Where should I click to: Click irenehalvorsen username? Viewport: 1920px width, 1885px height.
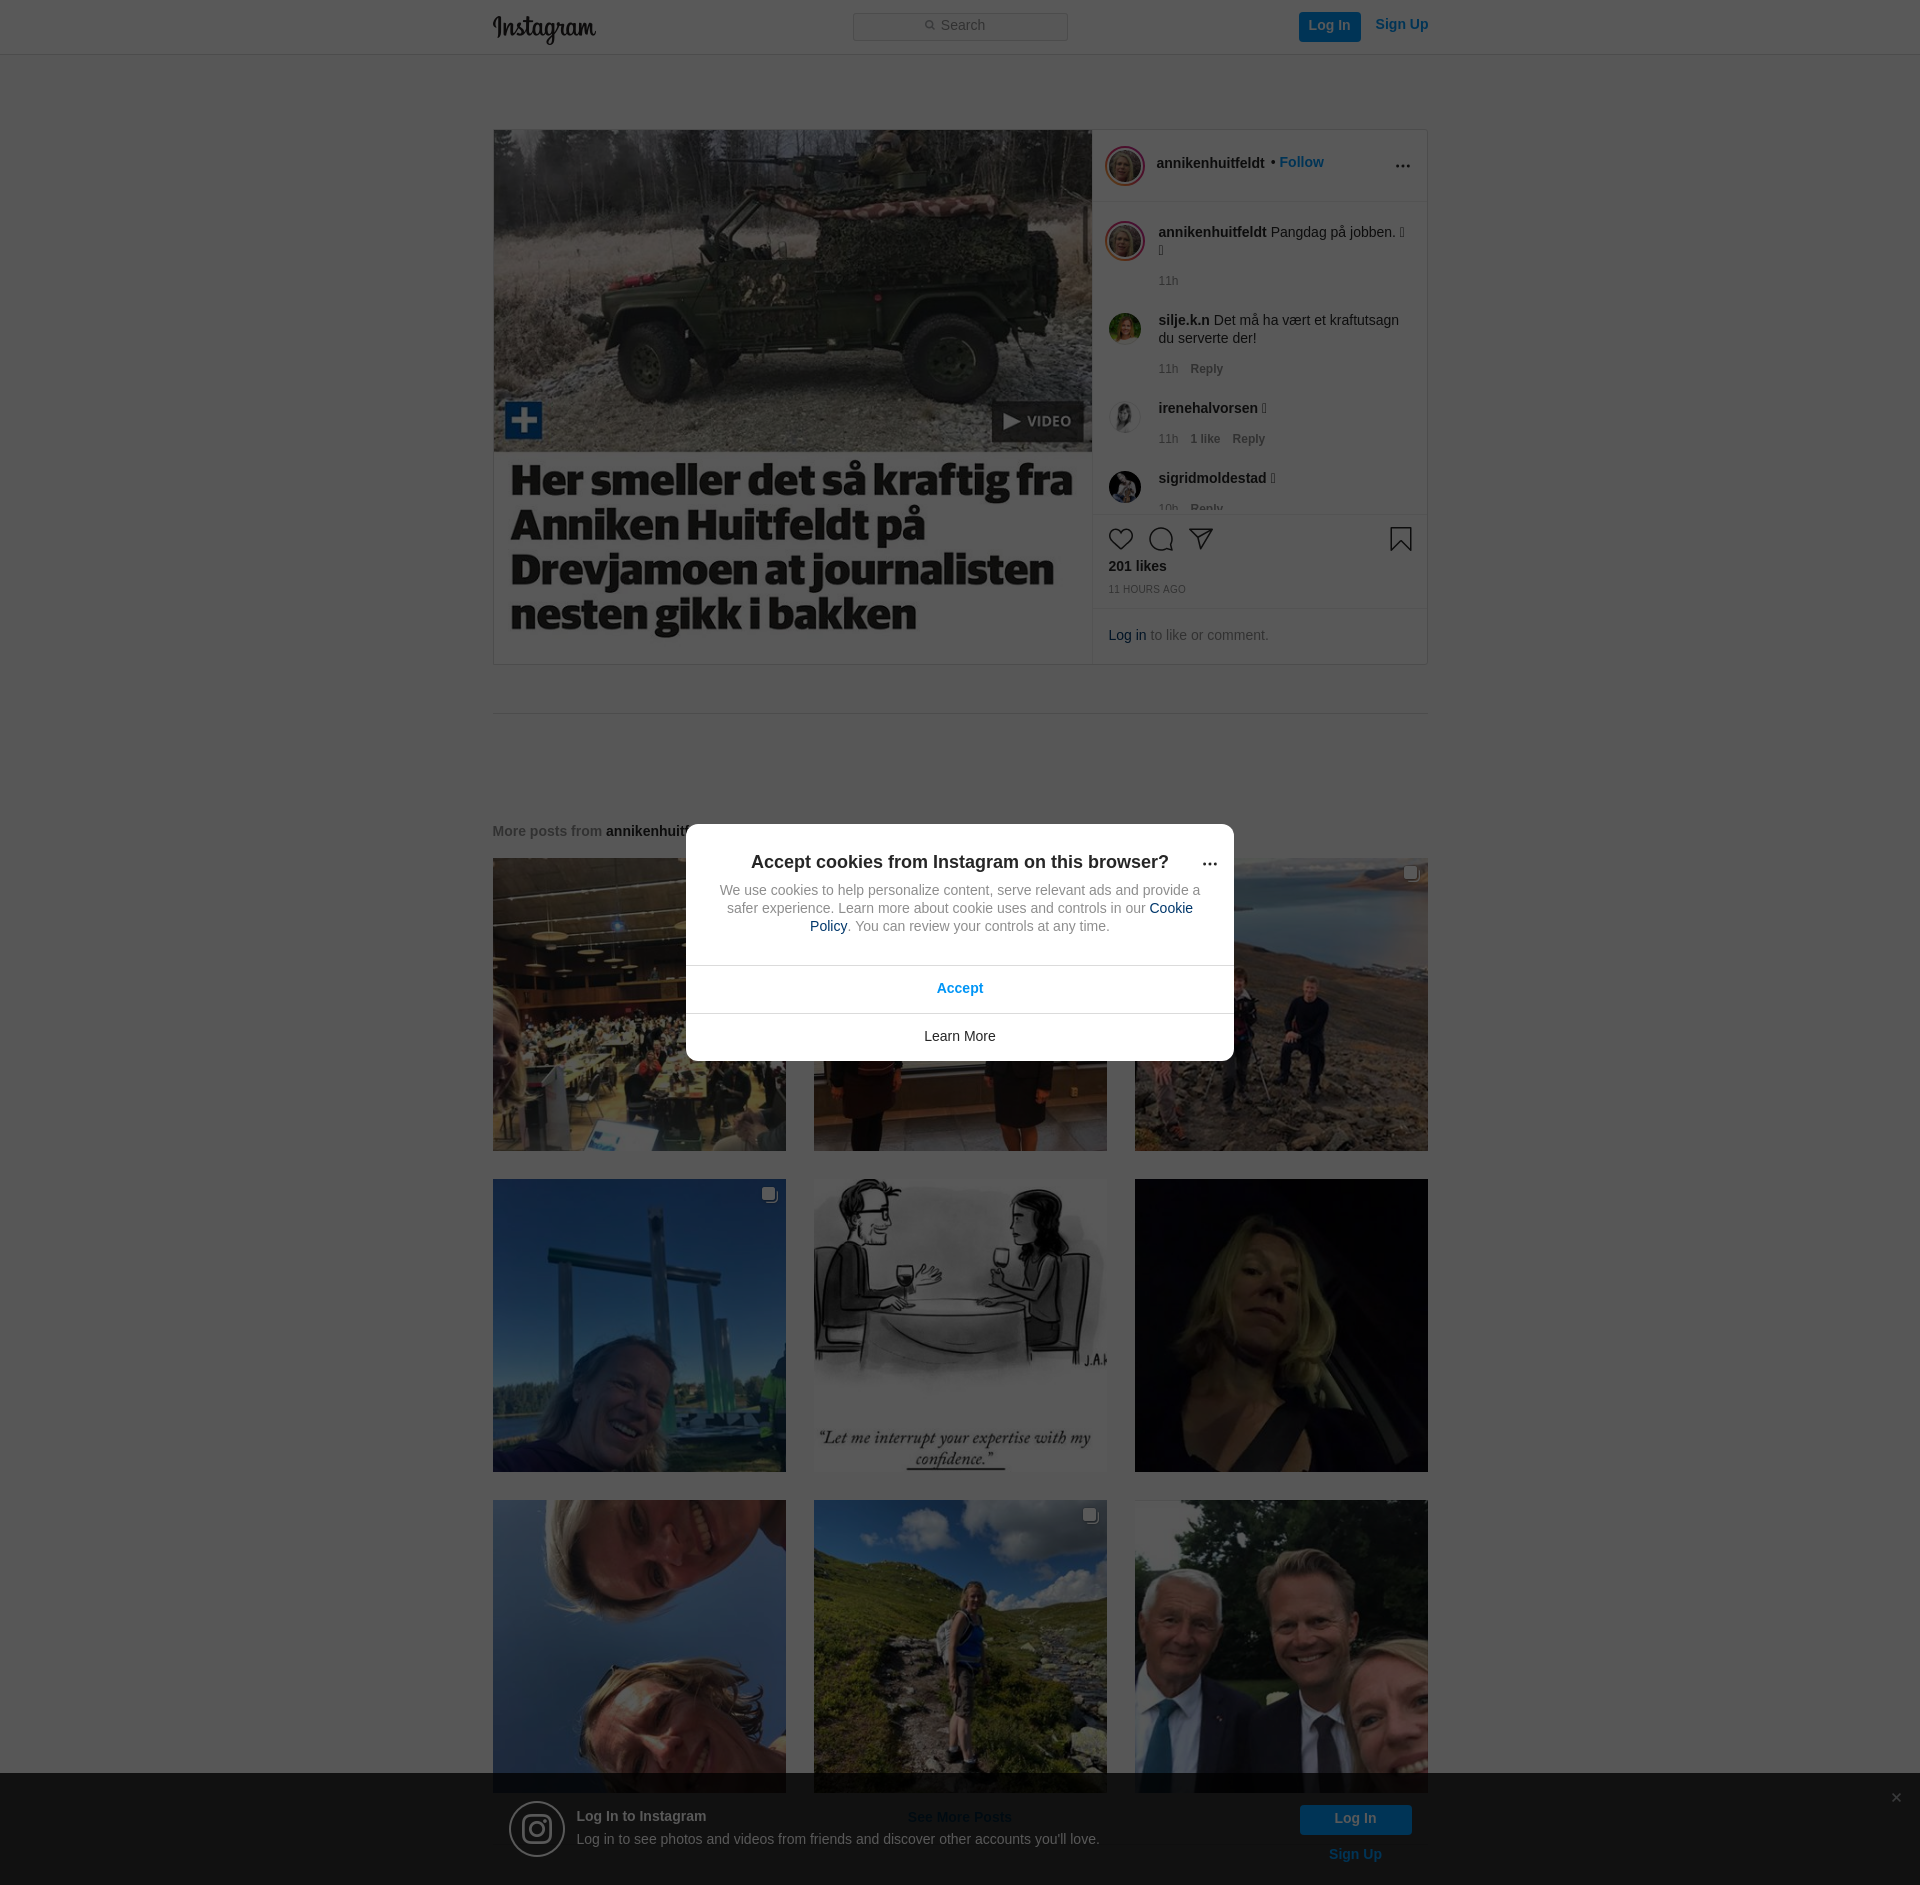[1208, 408]
